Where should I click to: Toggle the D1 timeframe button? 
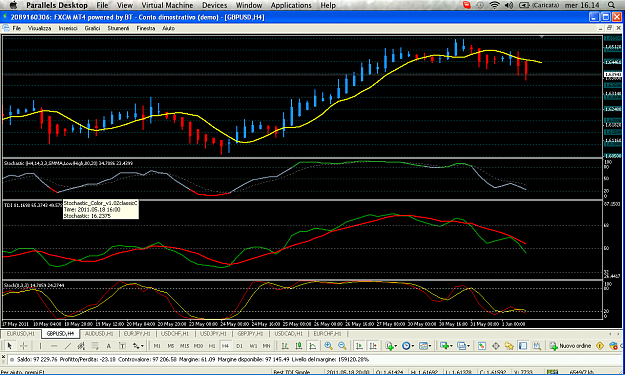pos(239,346)
